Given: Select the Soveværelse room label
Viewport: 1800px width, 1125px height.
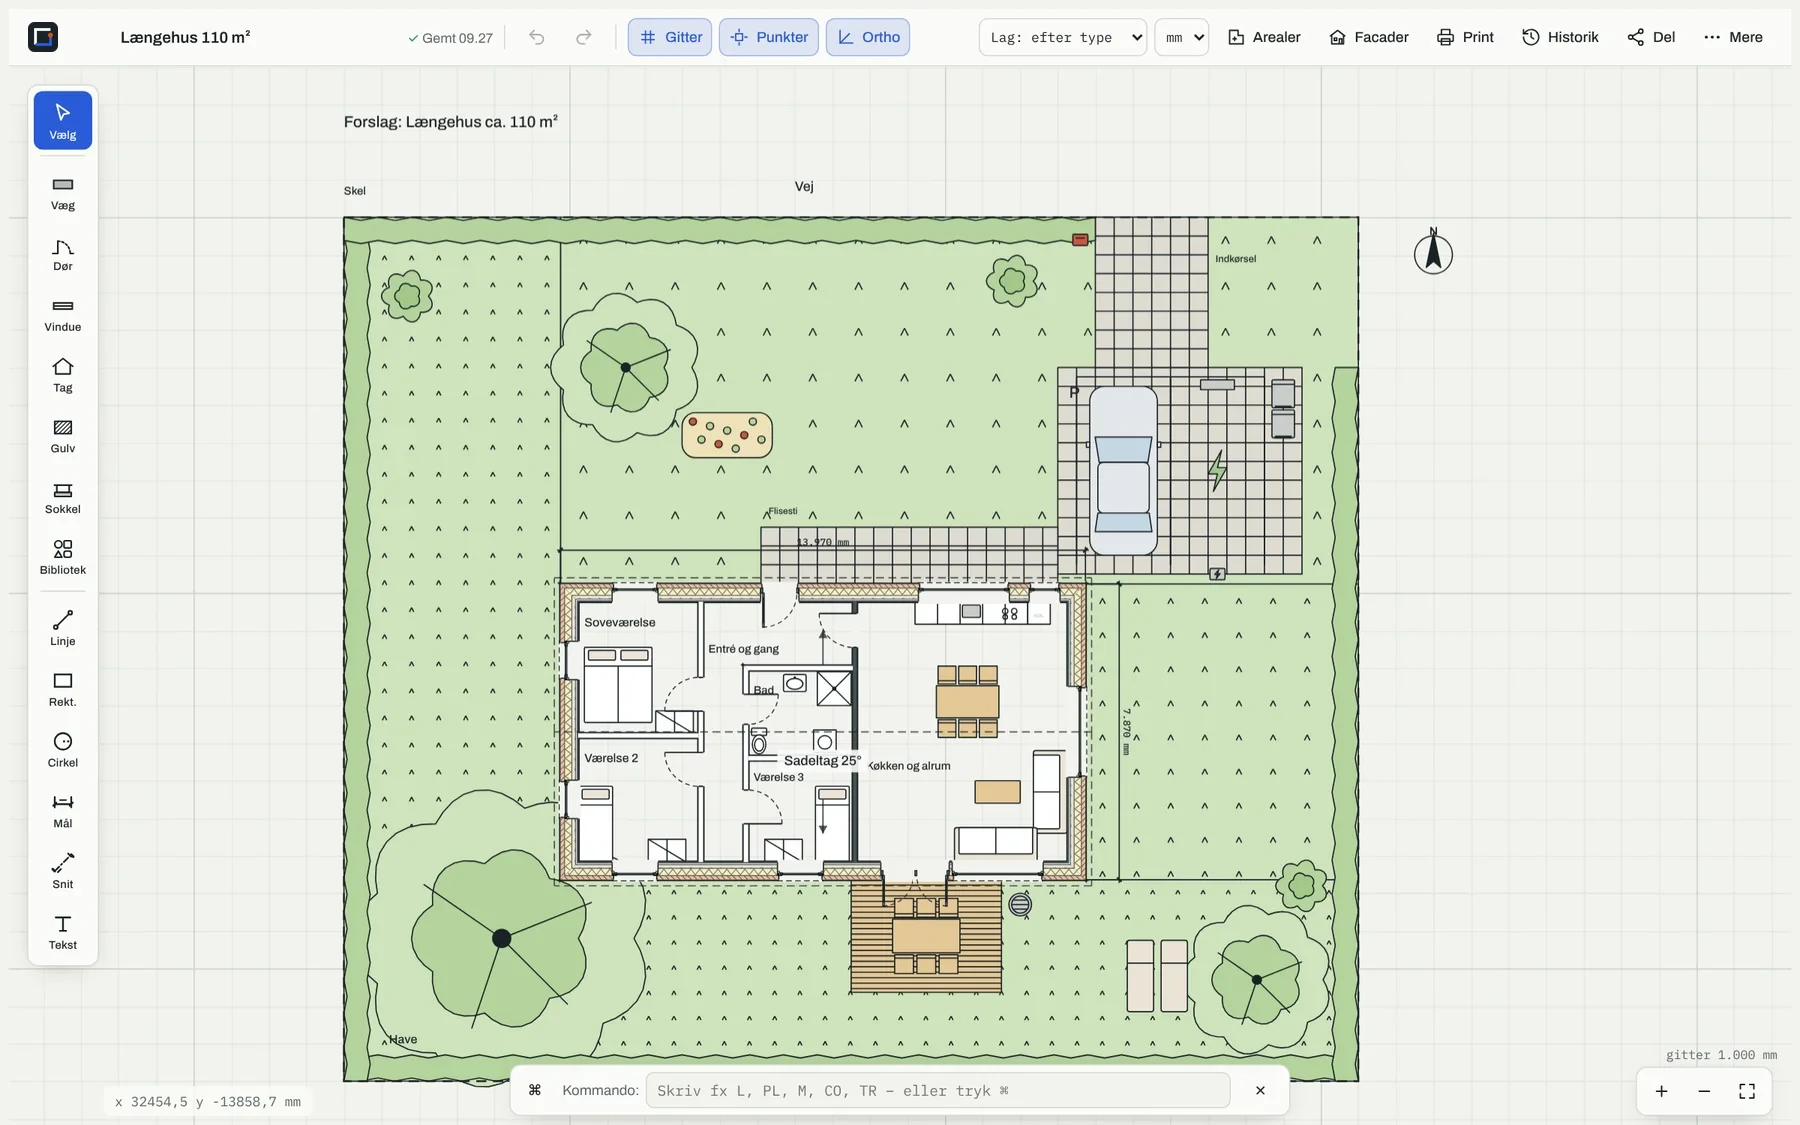Looking at the screenshot, I should pyautogui.click(x=620, y=622).
